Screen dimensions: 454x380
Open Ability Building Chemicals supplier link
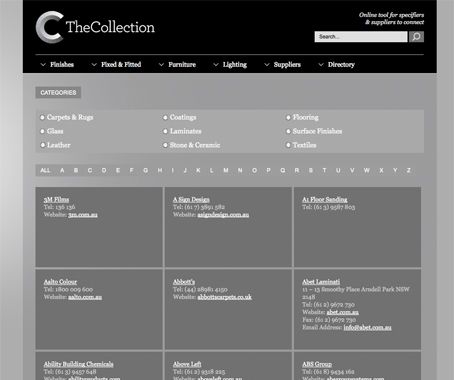79,364
